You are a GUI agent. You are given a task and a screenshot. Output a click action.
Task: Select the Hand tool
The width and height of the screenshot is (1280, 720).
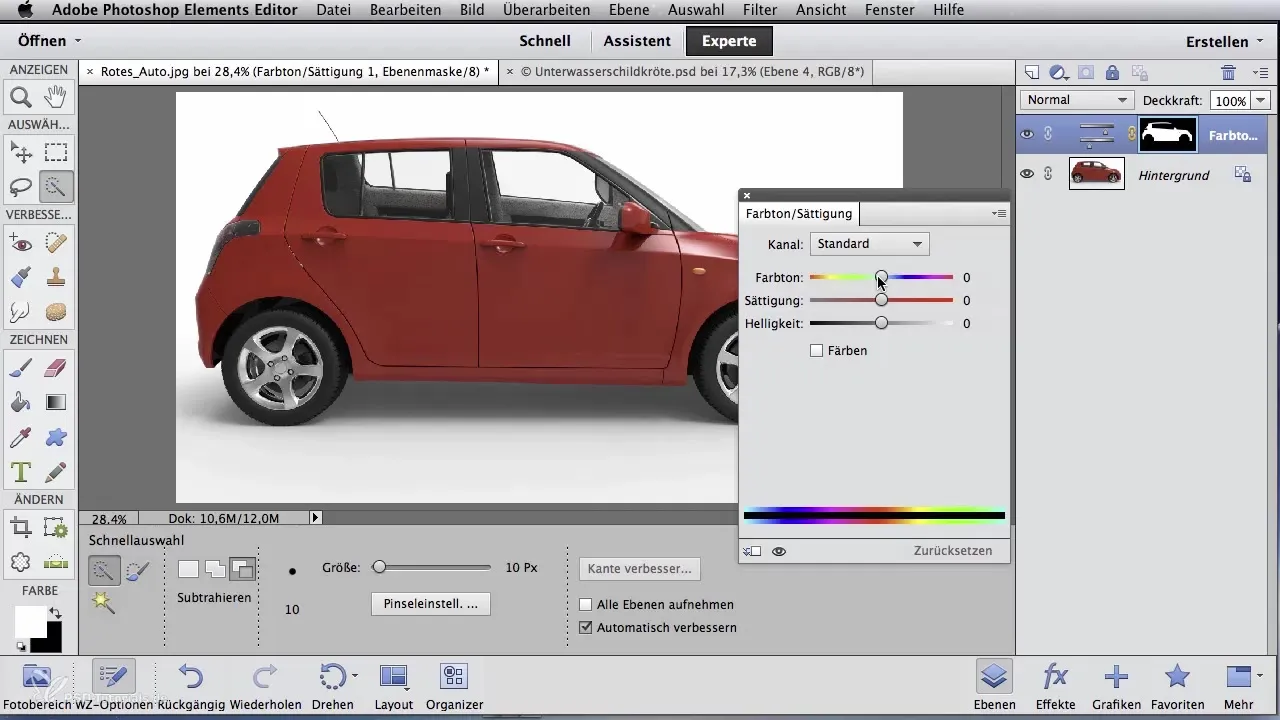[x=56, y=98]
